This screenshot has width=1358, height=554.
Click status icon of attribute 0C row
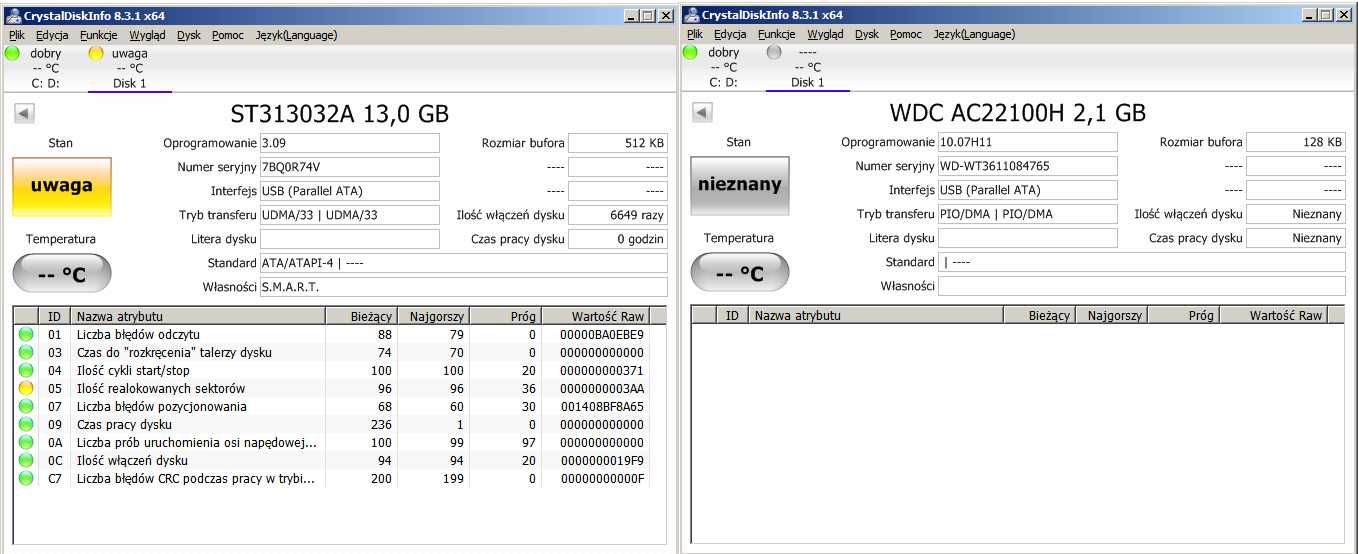coord(26,460)
